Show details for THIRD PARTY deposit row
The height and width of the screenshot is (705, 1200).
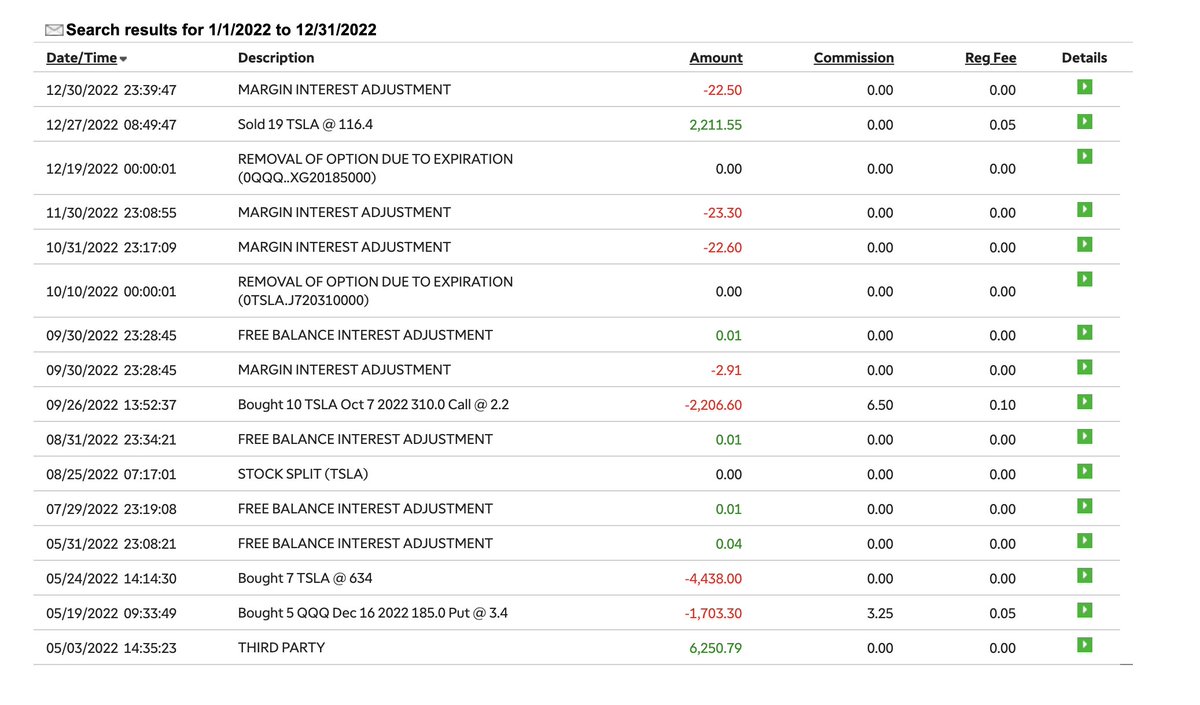(1085, 645)
